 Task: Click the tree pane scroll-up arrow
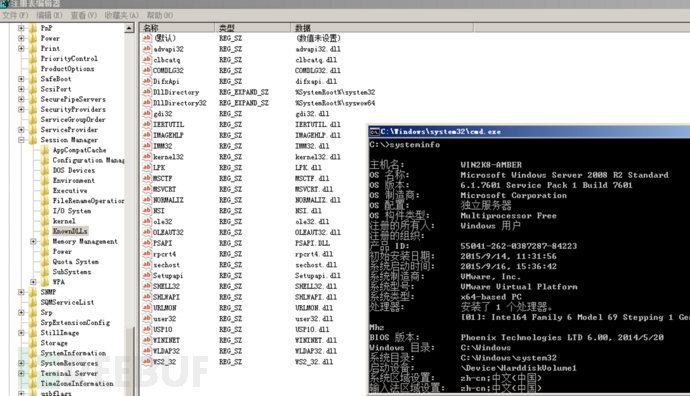(129, 28)
